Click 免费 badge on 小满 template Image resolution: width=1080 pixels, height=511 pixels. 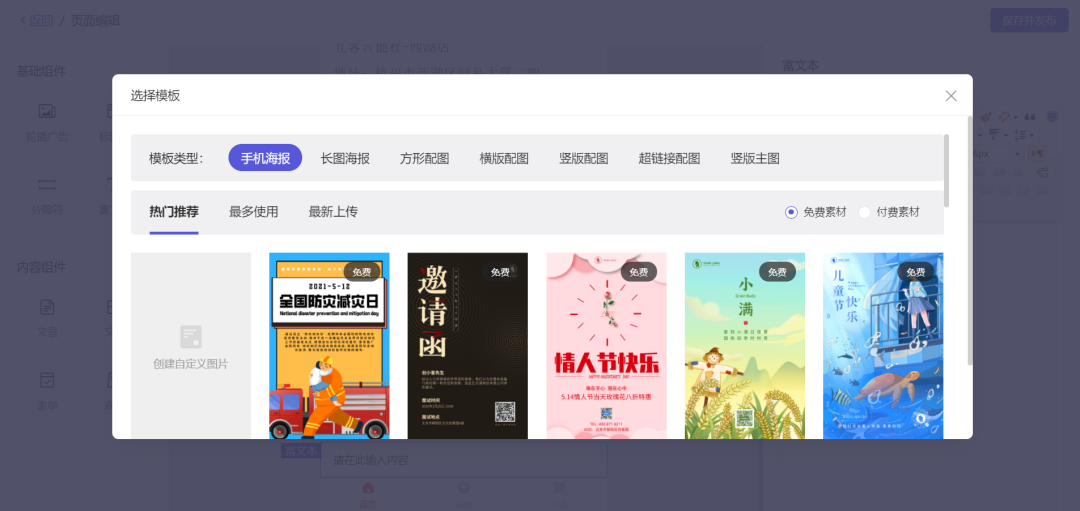coord(778,272)
